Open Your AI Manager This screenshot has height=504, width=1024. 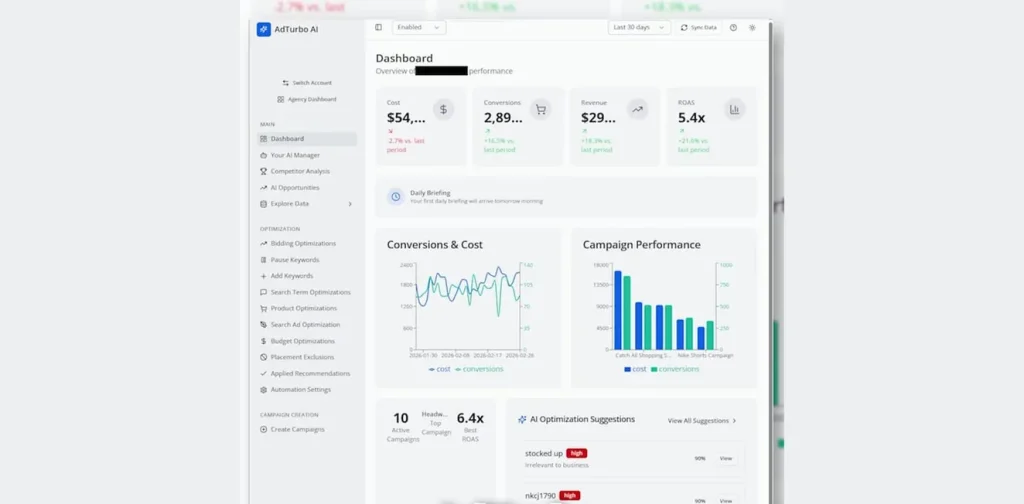(x=295, y=155)
